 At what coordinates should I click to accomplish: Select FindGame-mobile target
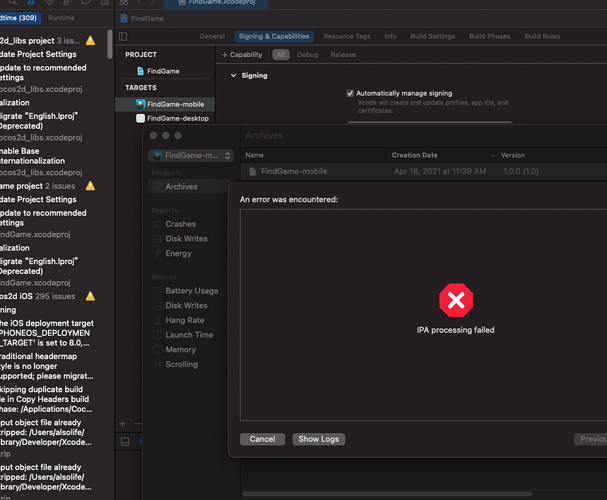click(165, 104)
